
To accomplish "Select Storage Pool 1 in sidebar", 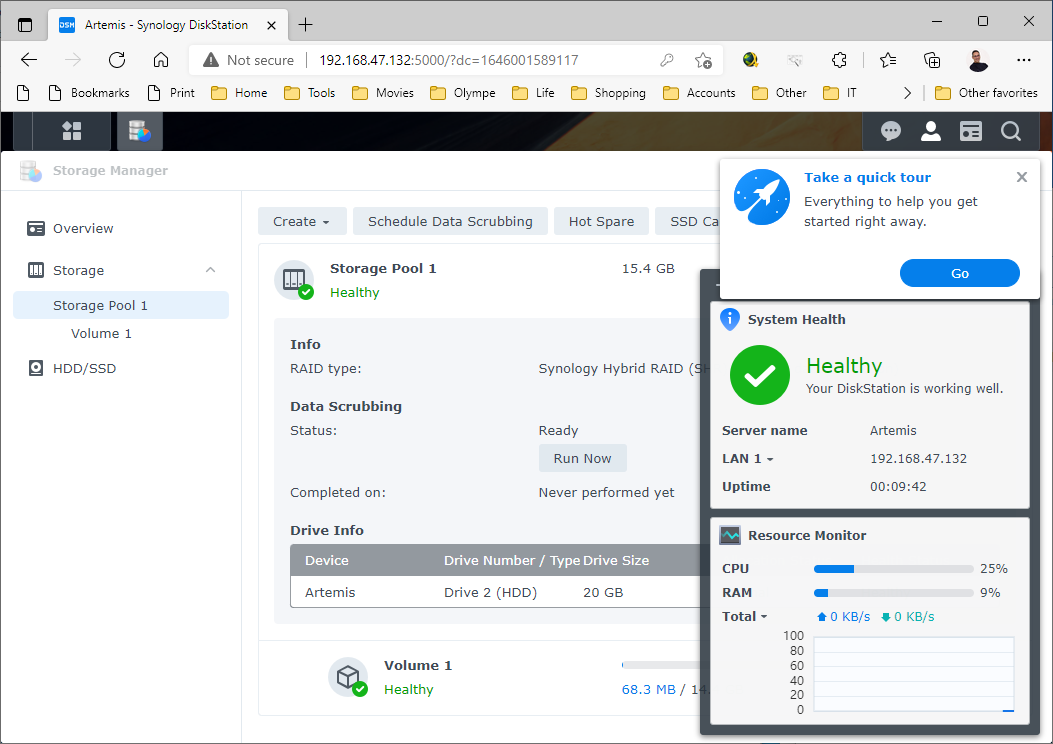I will pyautogui.click(x=121, y=306).
